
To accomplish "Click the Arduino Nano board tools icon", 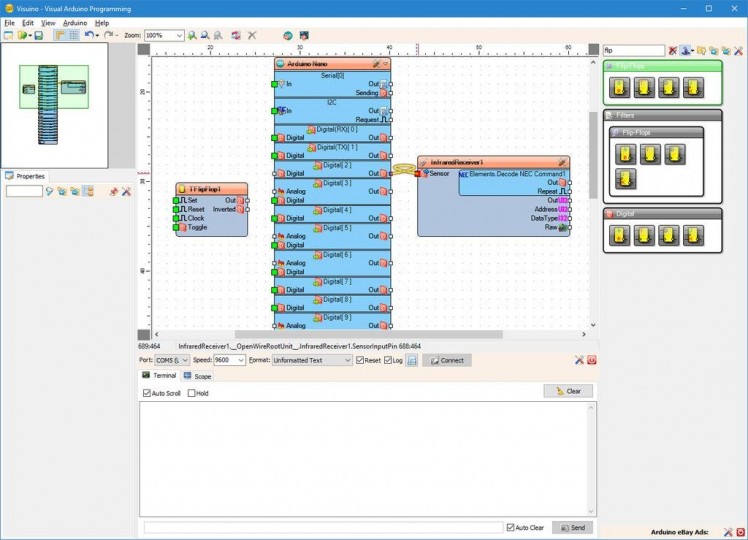I will [x=376, y=63].
